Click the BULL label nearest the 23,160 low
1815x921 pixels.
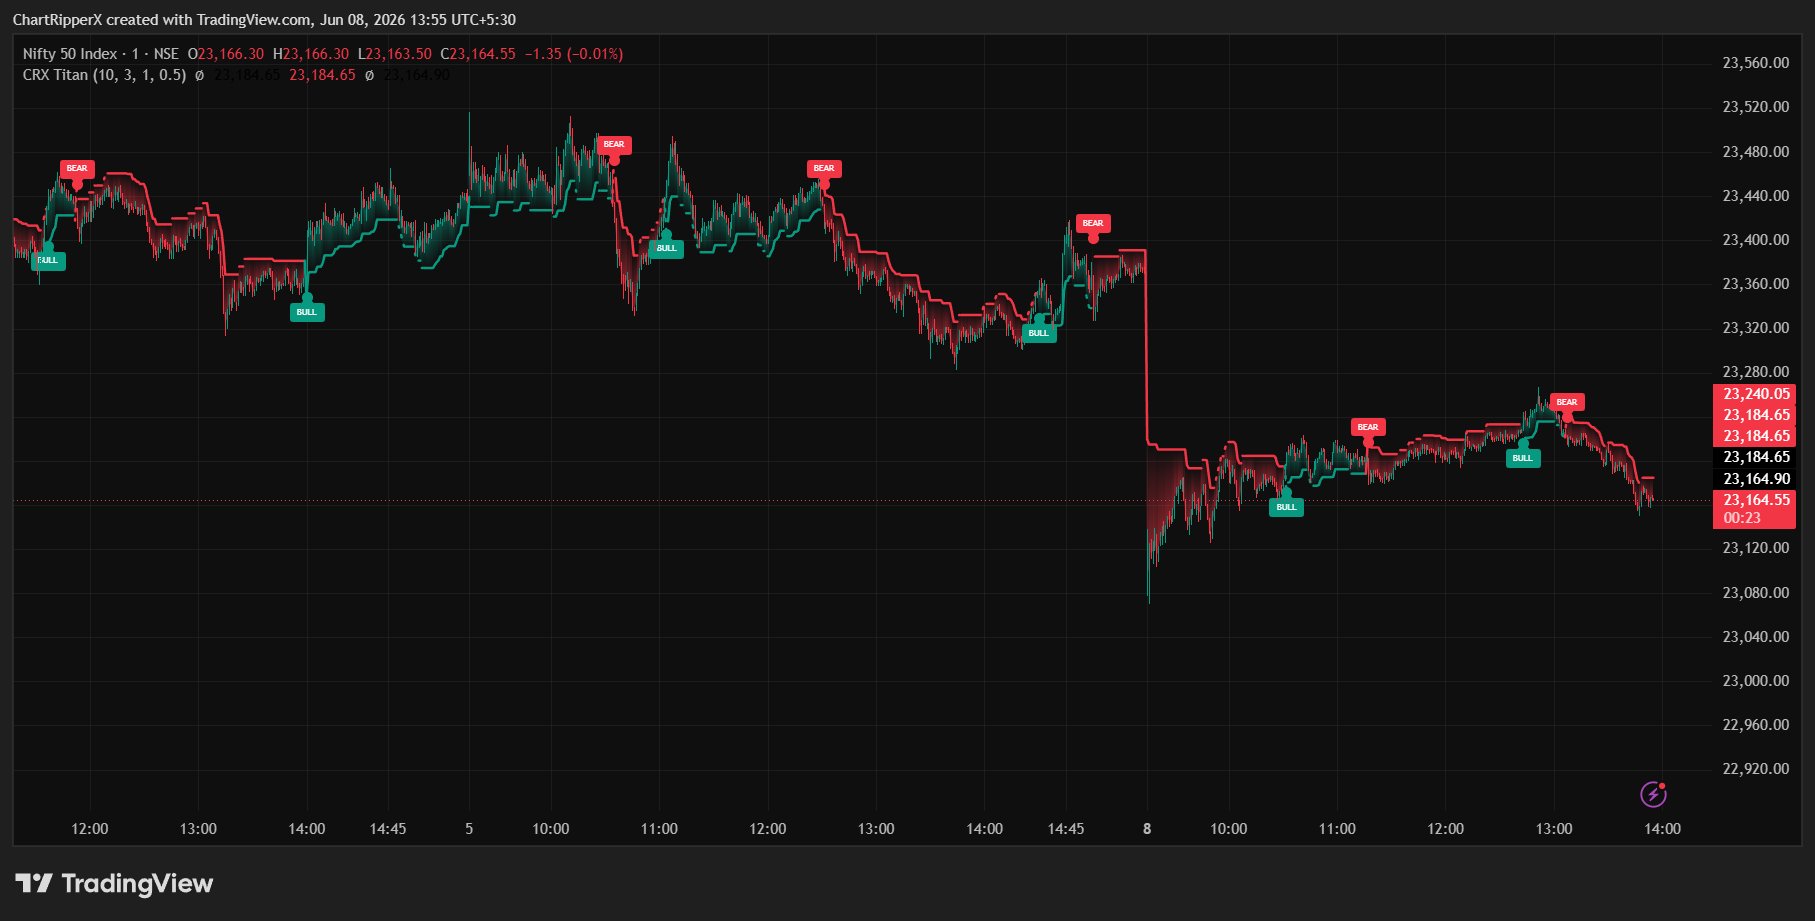[1286, 507]
